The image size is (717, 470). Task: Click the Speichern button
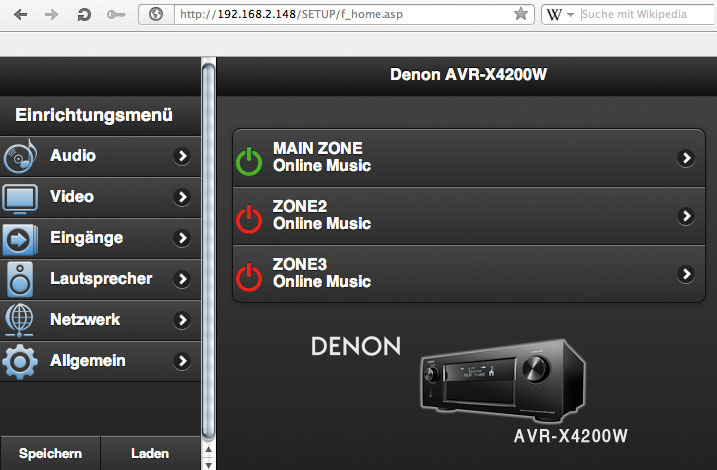coord(50,454)
